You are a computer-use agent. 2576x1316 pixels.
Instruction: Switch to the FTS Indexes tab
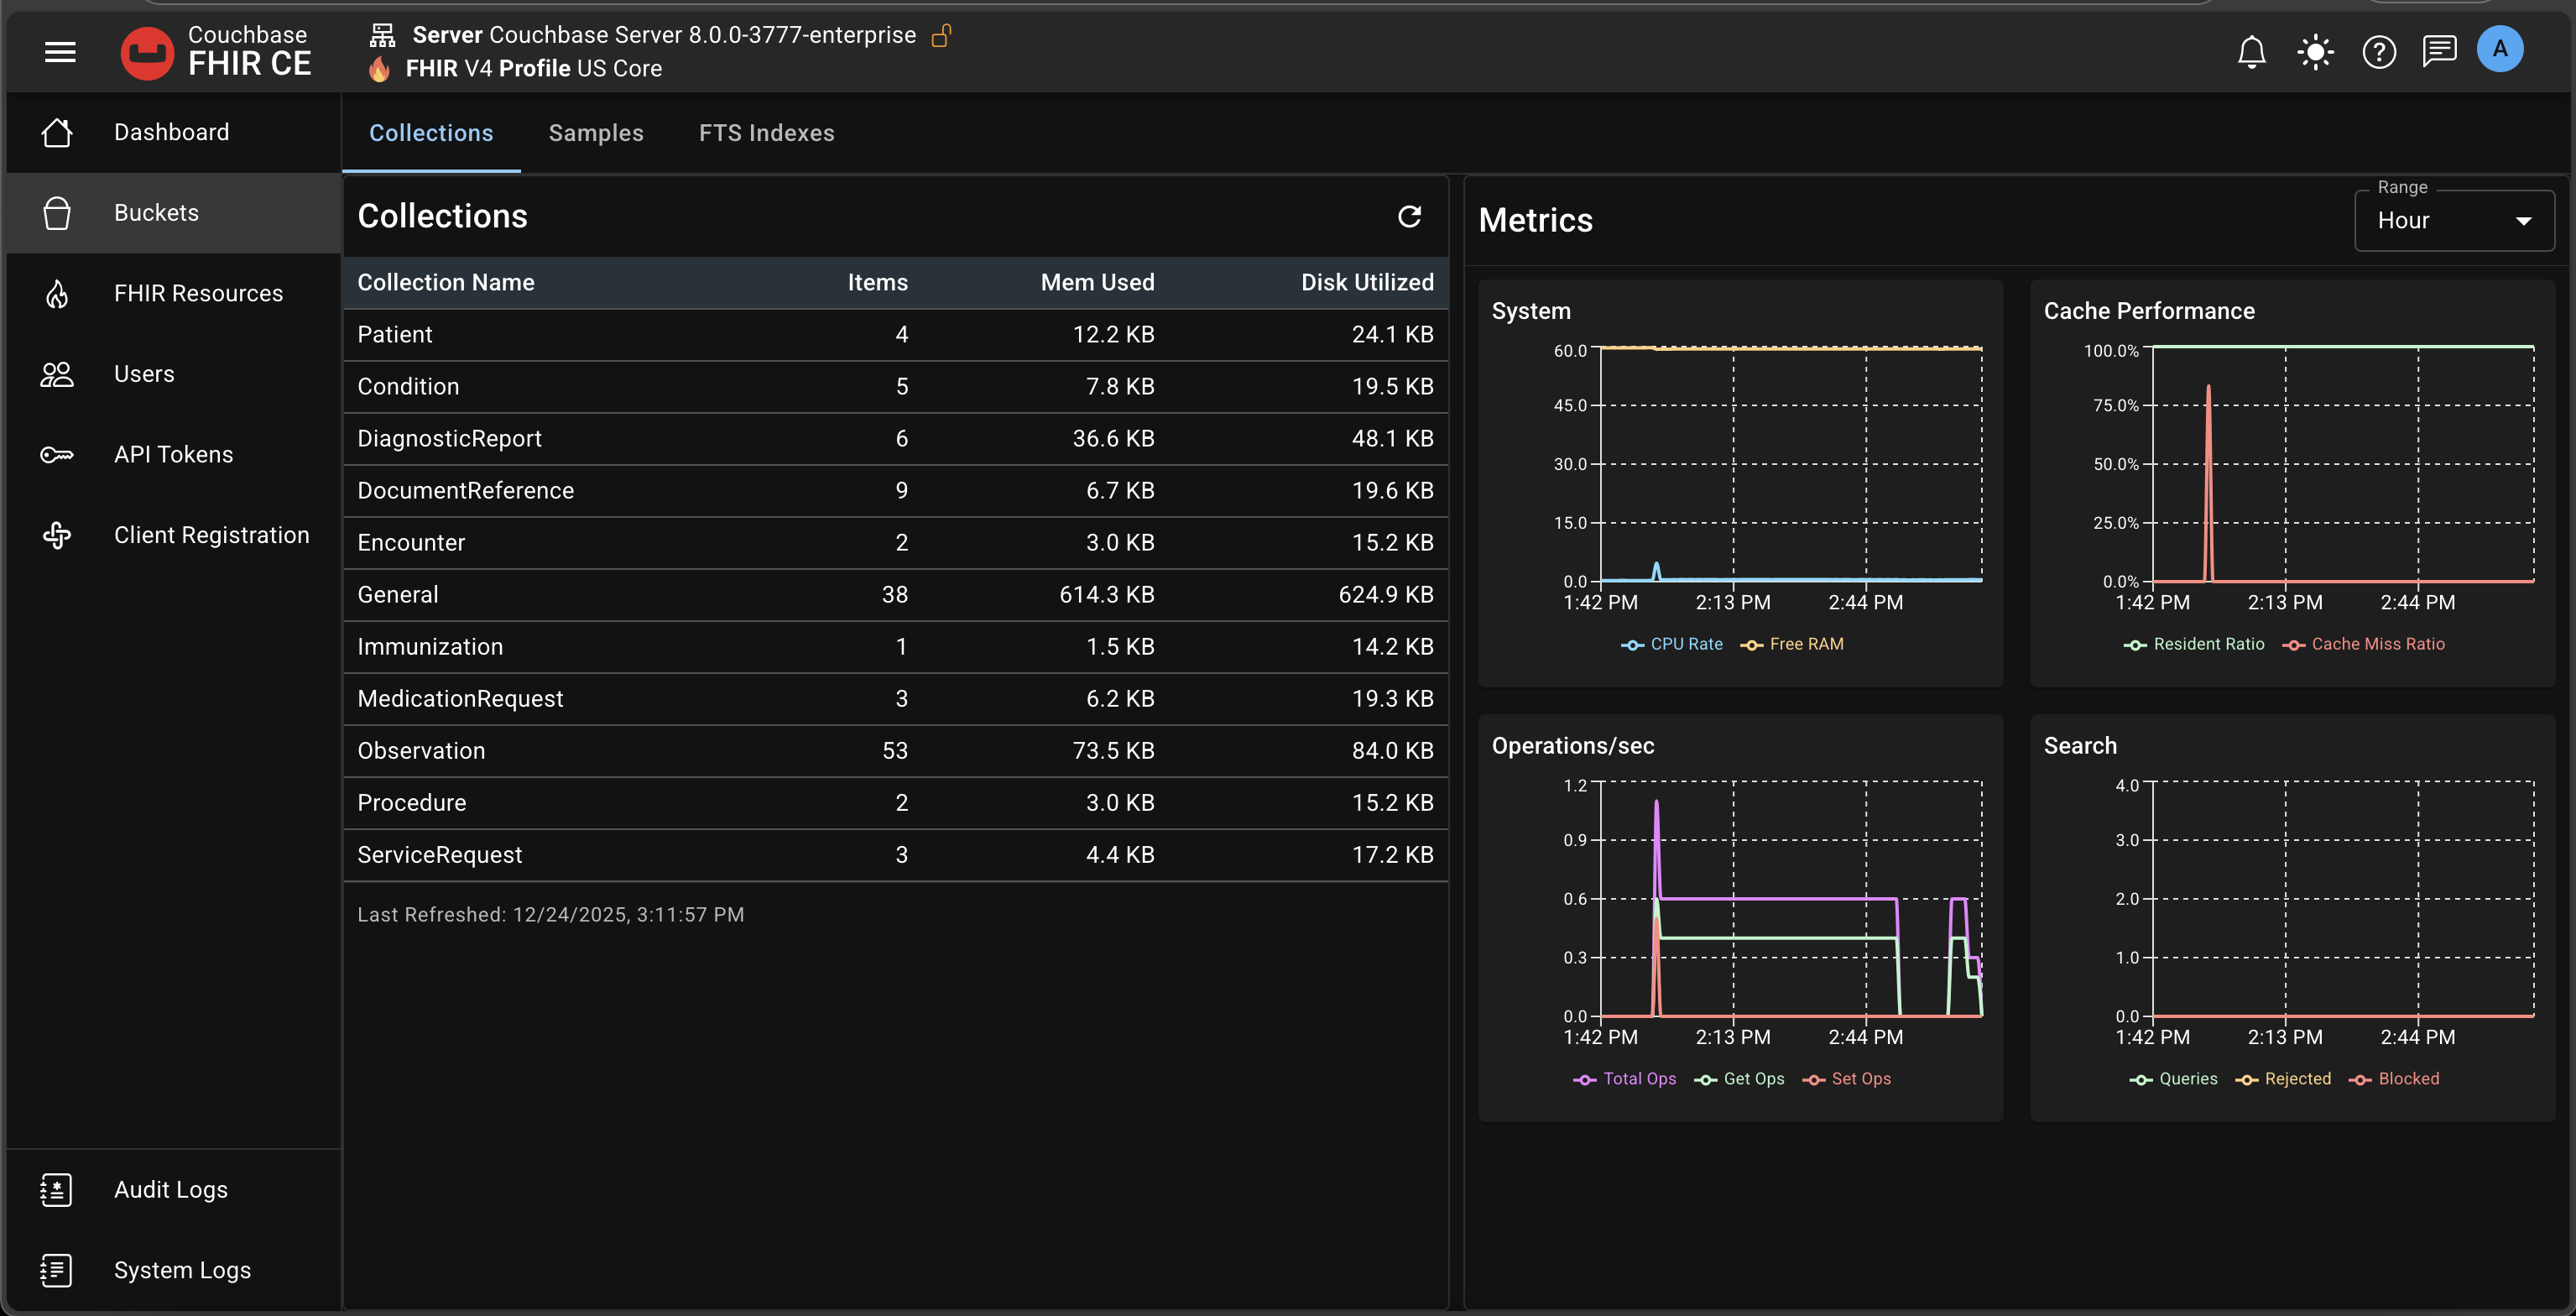pyautogui.click(x=766, y=133)
